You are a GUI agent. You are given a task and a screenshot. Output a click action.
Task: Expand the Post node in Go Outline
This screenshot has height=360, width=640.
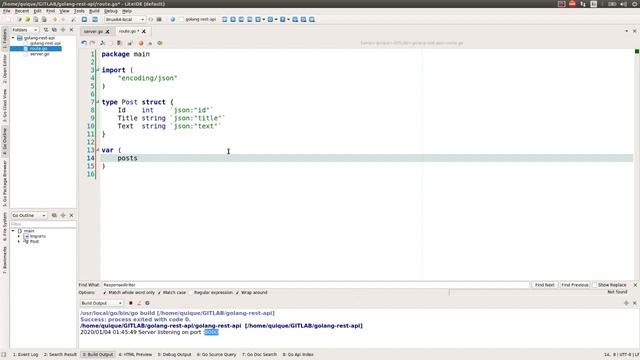(19, 242)
